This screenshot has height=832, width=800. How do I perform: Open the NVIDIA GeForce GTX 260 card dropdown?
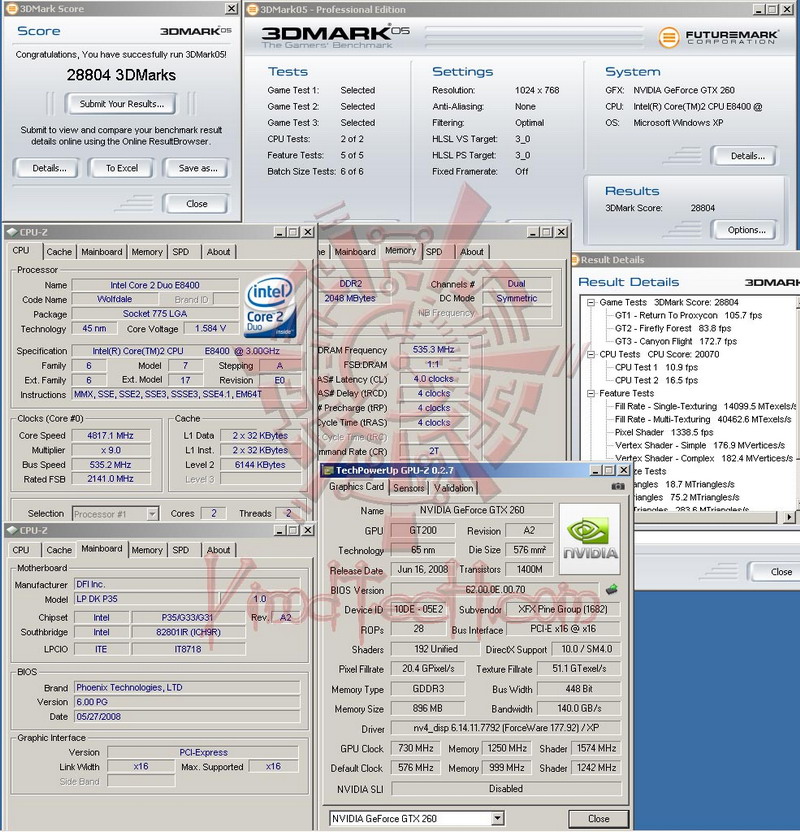point(497,818)
